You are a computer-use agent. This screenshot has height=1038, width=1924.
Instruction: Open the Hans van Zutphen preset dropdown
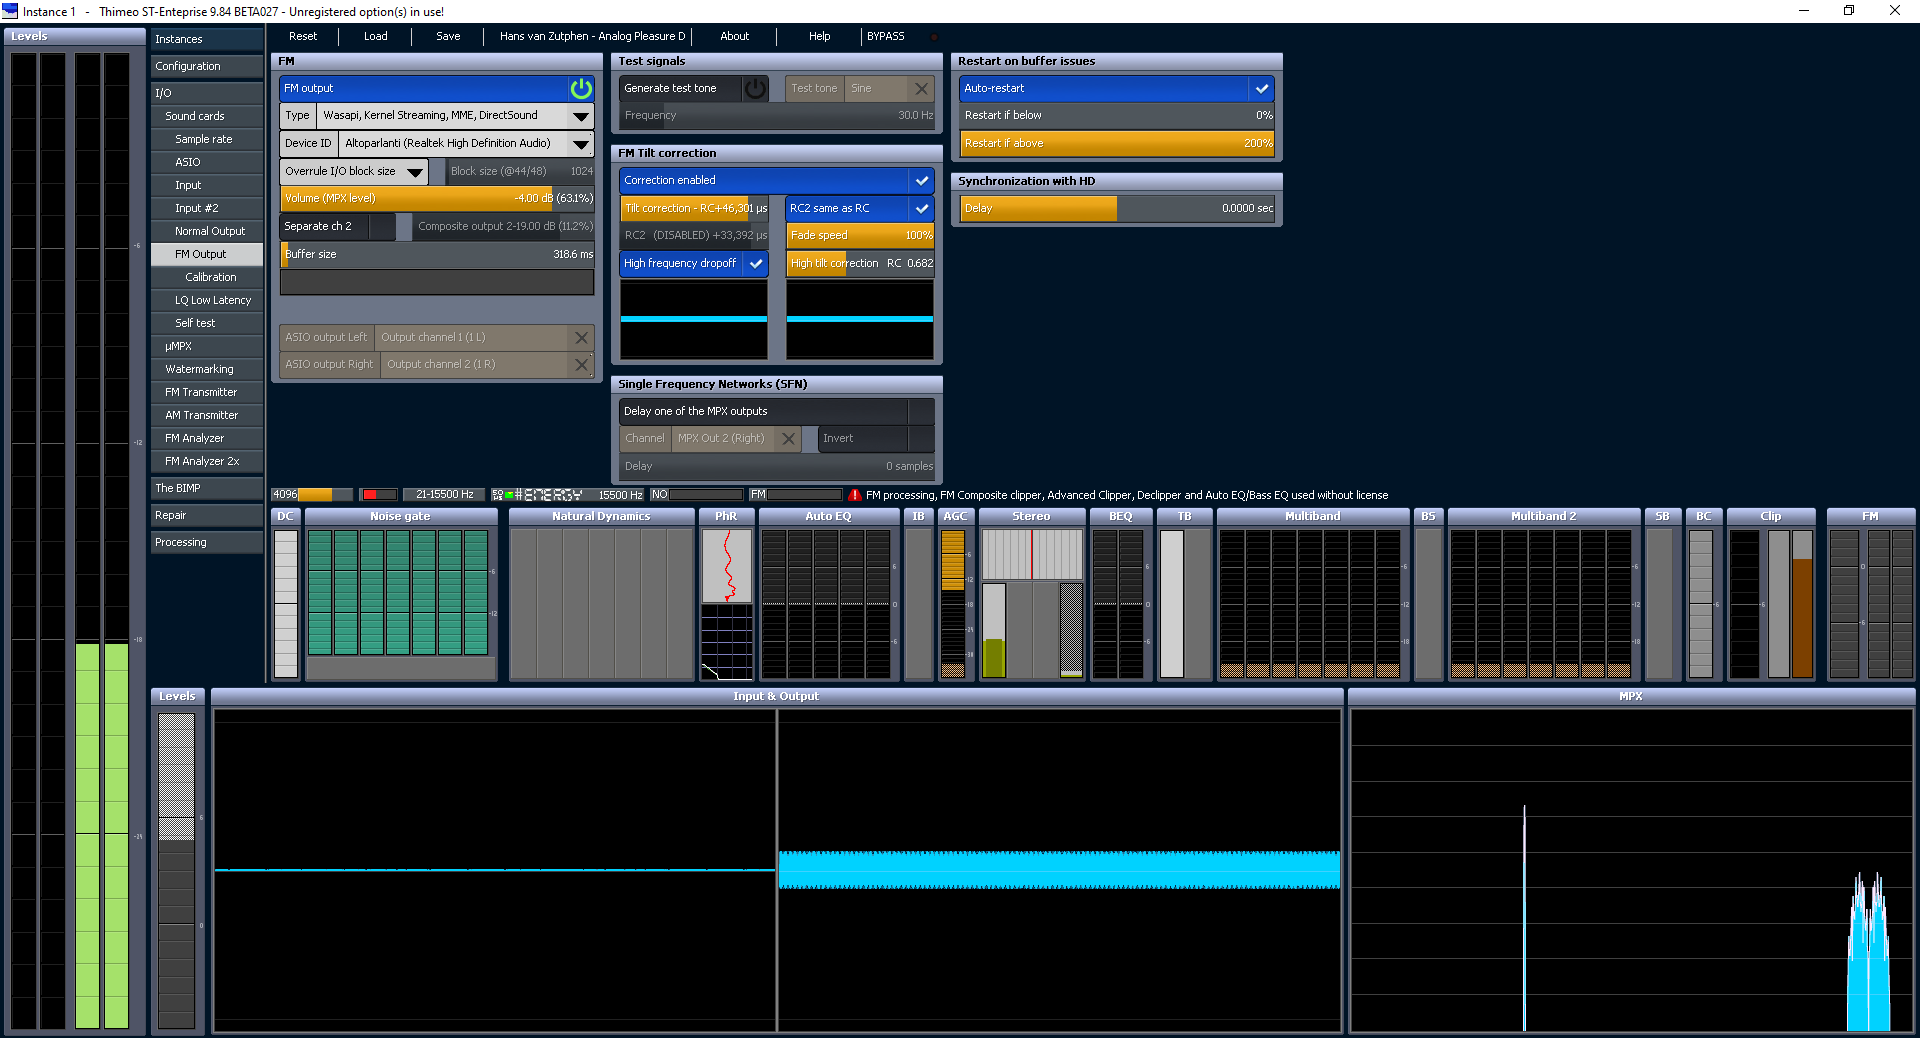[592, 36]
